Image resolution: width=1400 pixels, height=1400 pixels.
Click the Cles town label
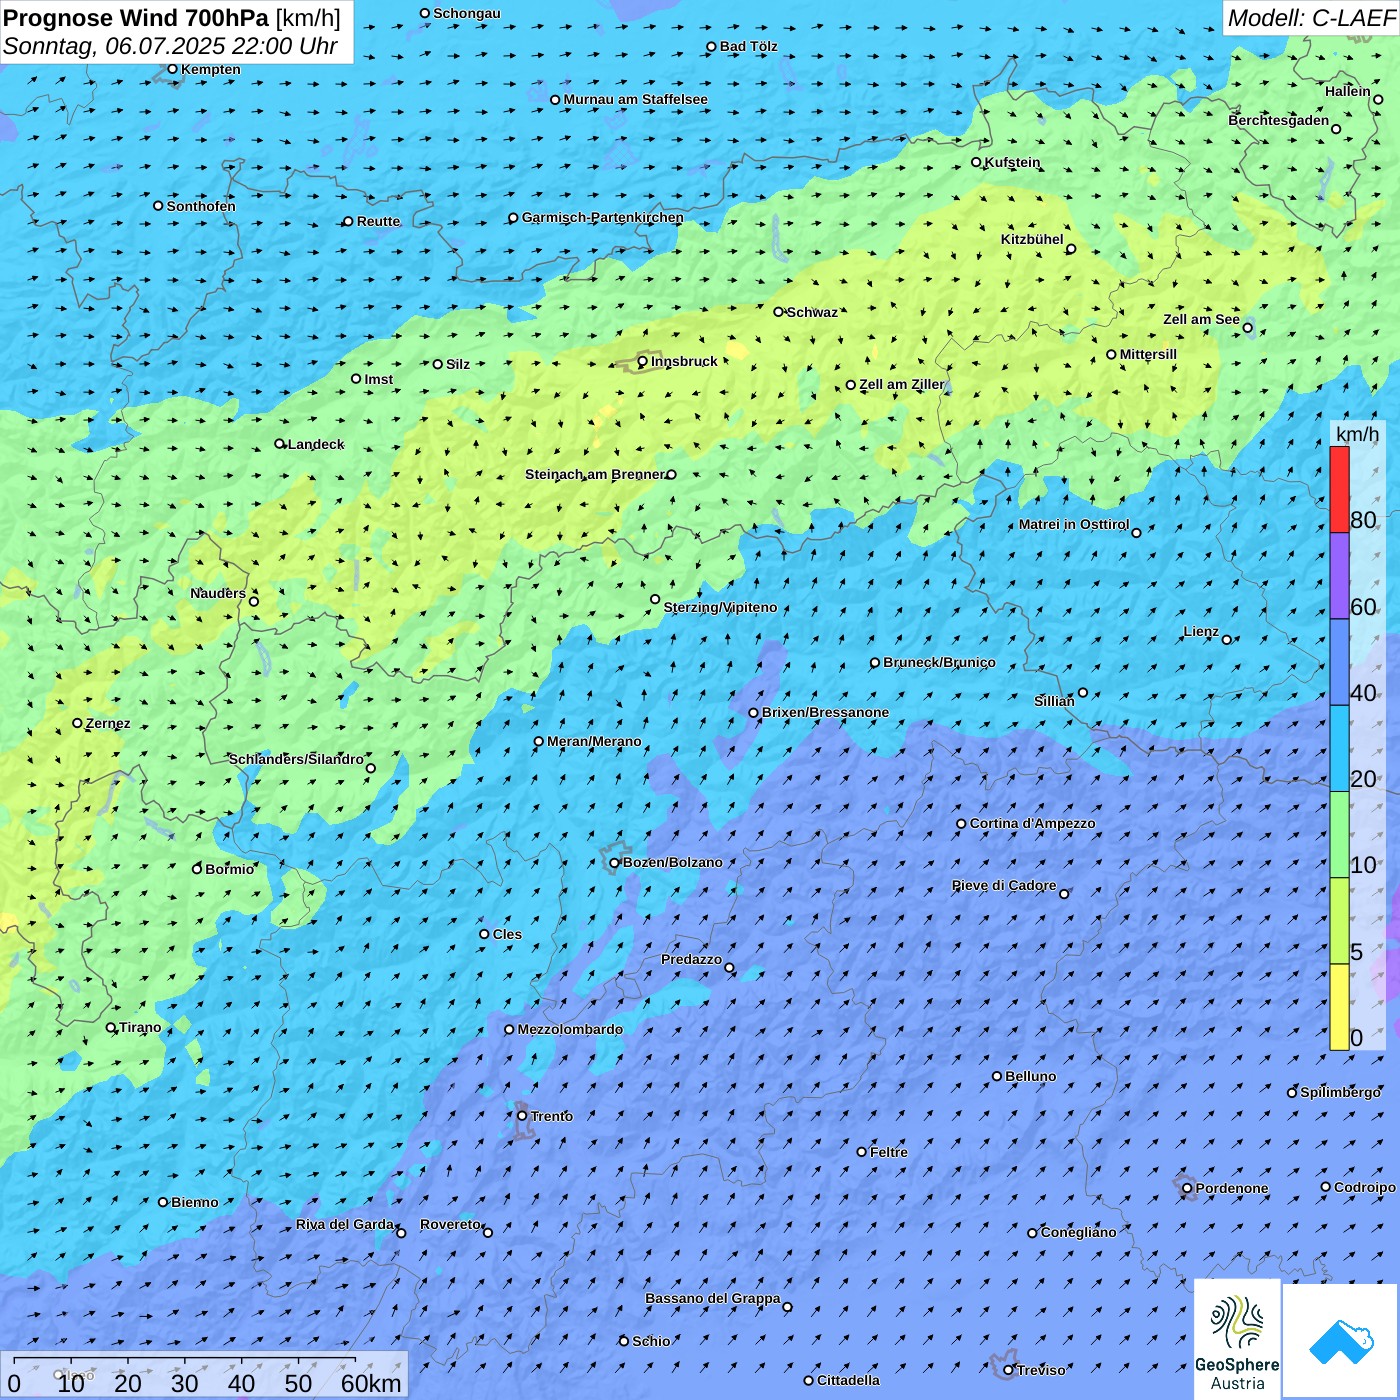coord(507,934)
